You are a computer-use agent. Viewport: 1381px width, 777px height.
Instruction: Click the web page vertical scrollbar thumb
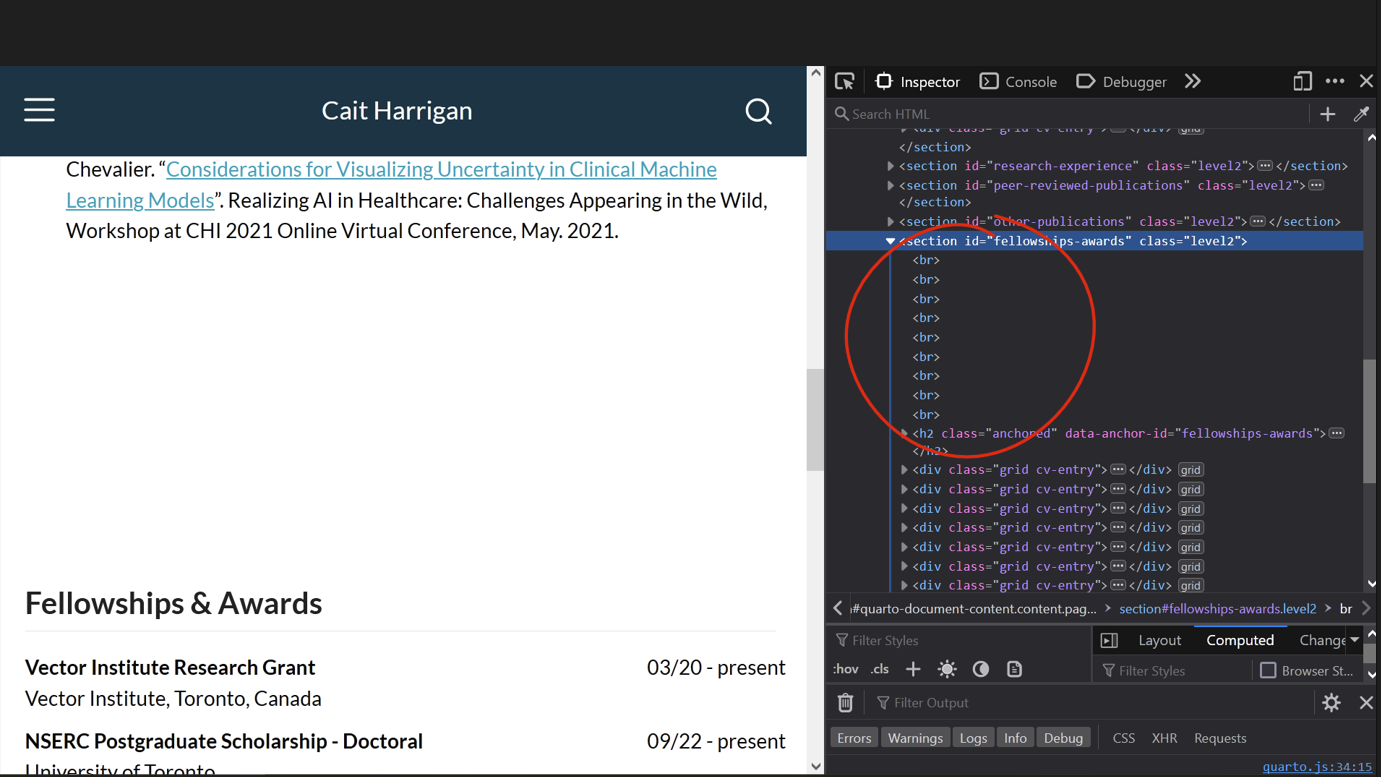(x=815, y=419)
